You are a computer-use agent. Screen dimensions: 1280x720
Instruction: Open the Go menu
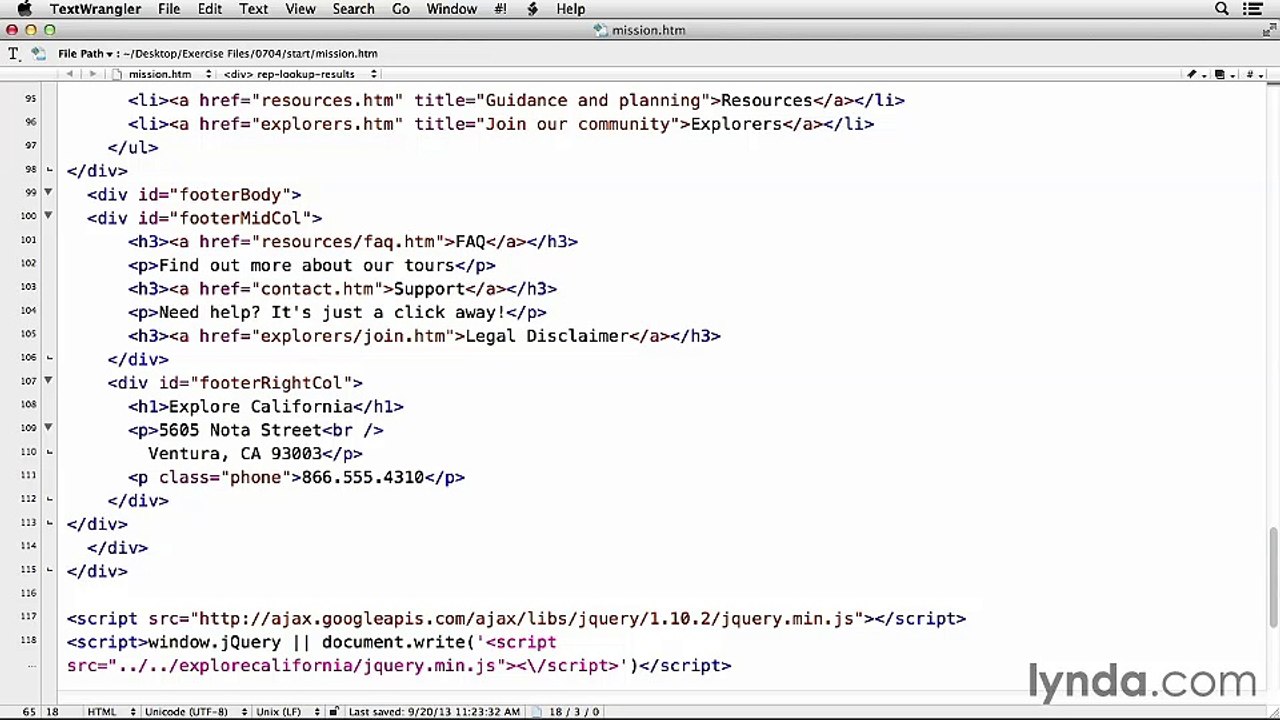pyautogui.click(x=401, y=9)
